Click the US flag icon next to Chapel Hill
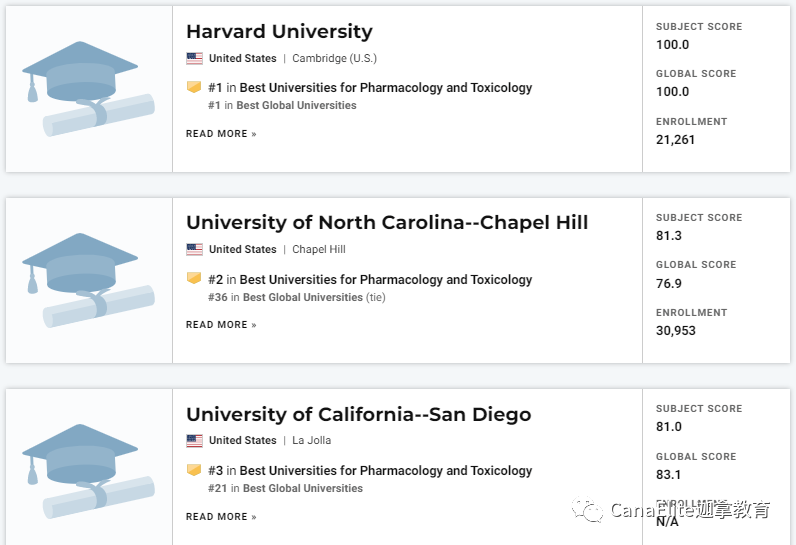 (x=194, y=250)
